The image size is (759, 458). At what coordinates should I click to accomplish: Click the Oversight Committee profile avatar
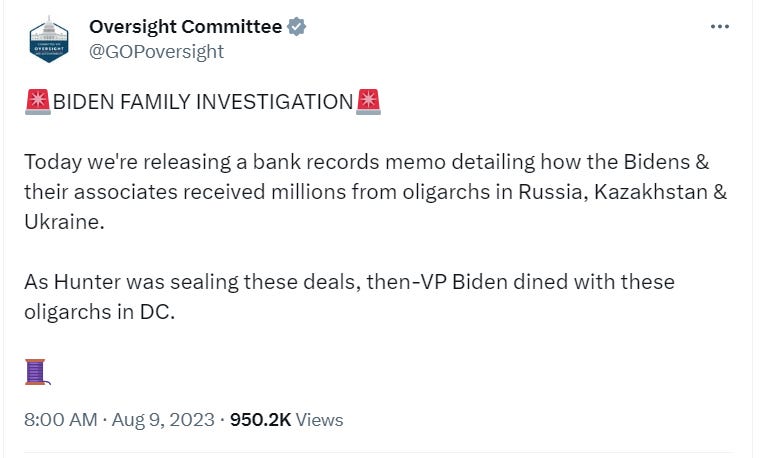pos(49,40)
